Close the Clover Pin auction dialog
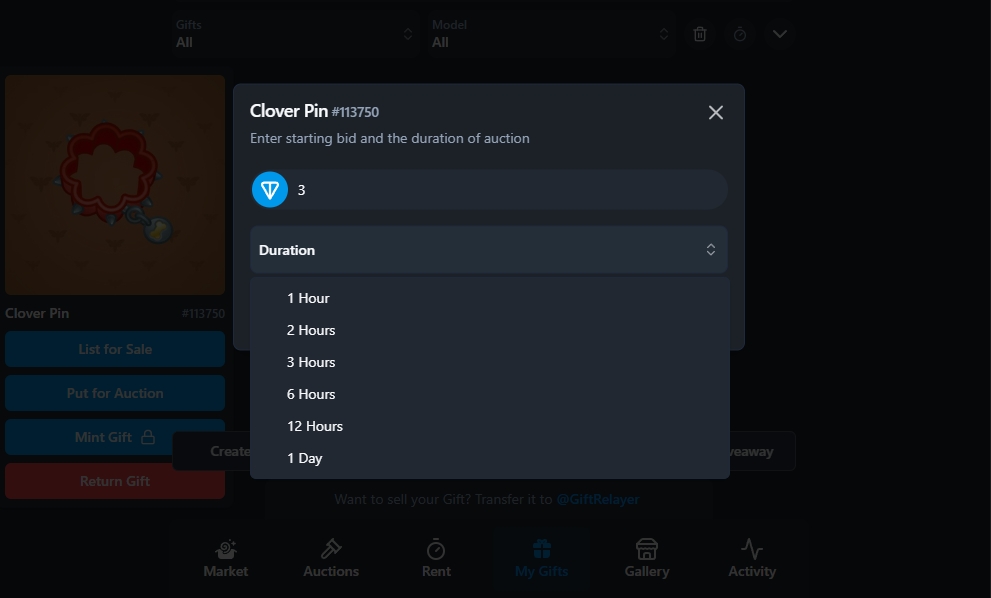Screen dimensions: 991x598 (x=715, y=113)
